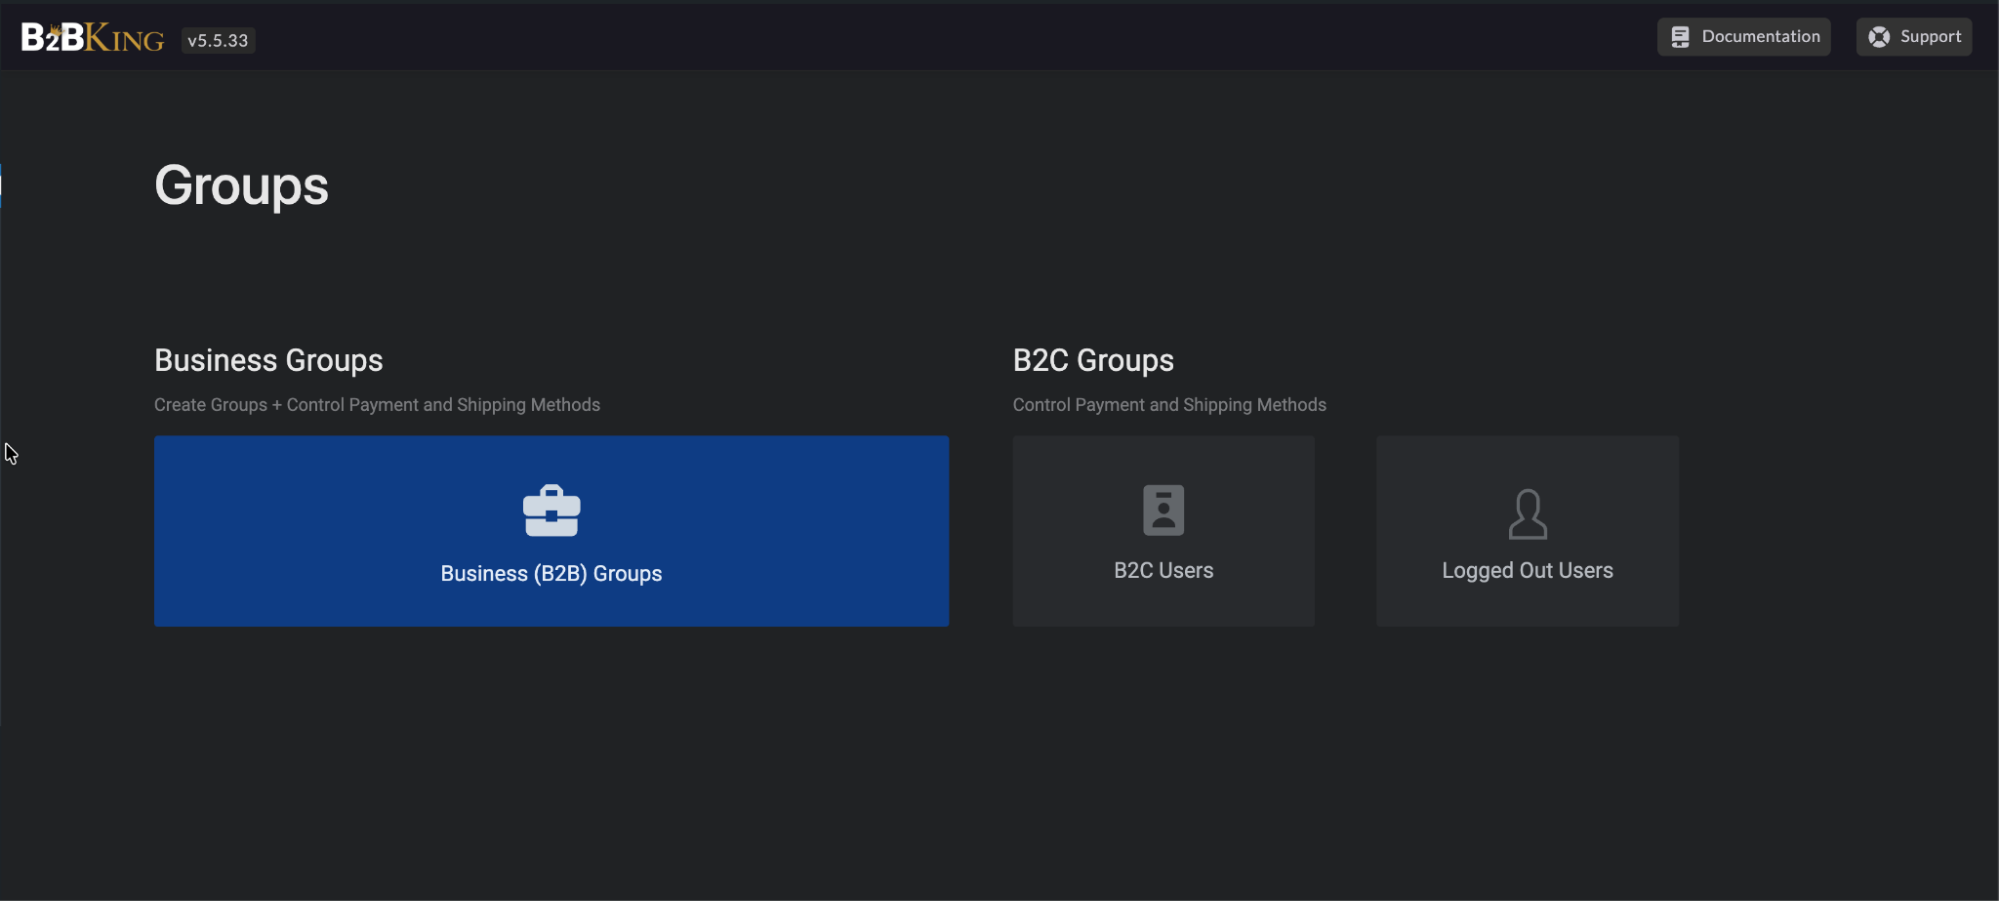
Task: Open the Support button text
Action: pos(1930,36)
